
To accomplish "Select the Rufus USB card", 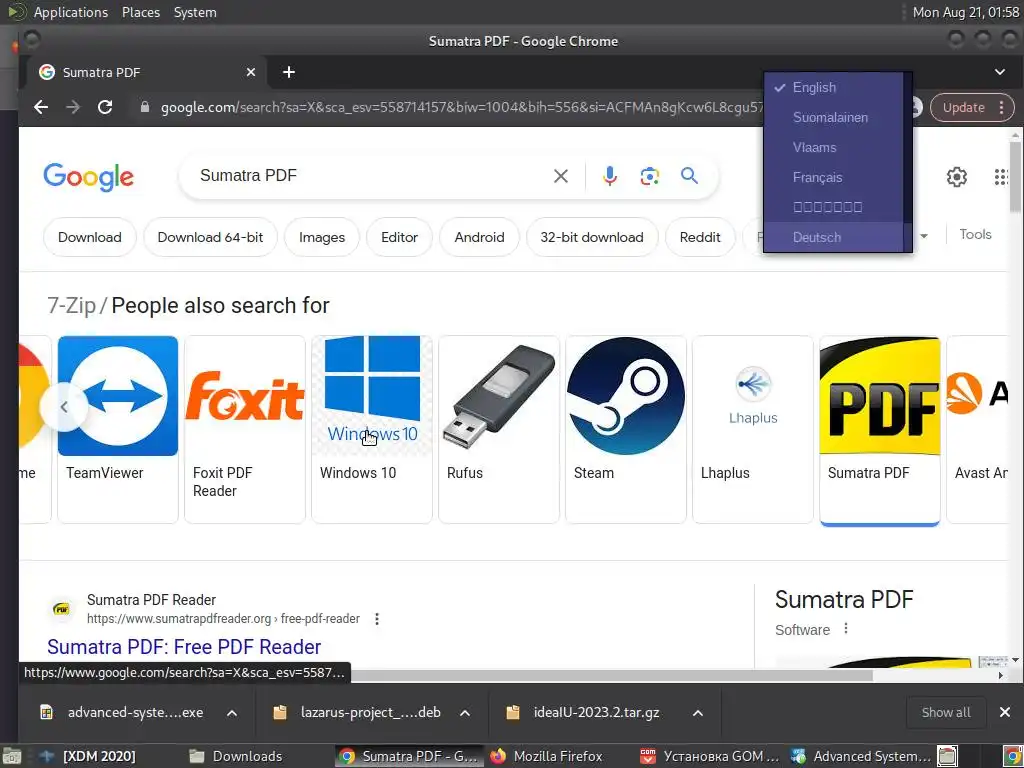I will pyautogui.click(x=498, y=429).
